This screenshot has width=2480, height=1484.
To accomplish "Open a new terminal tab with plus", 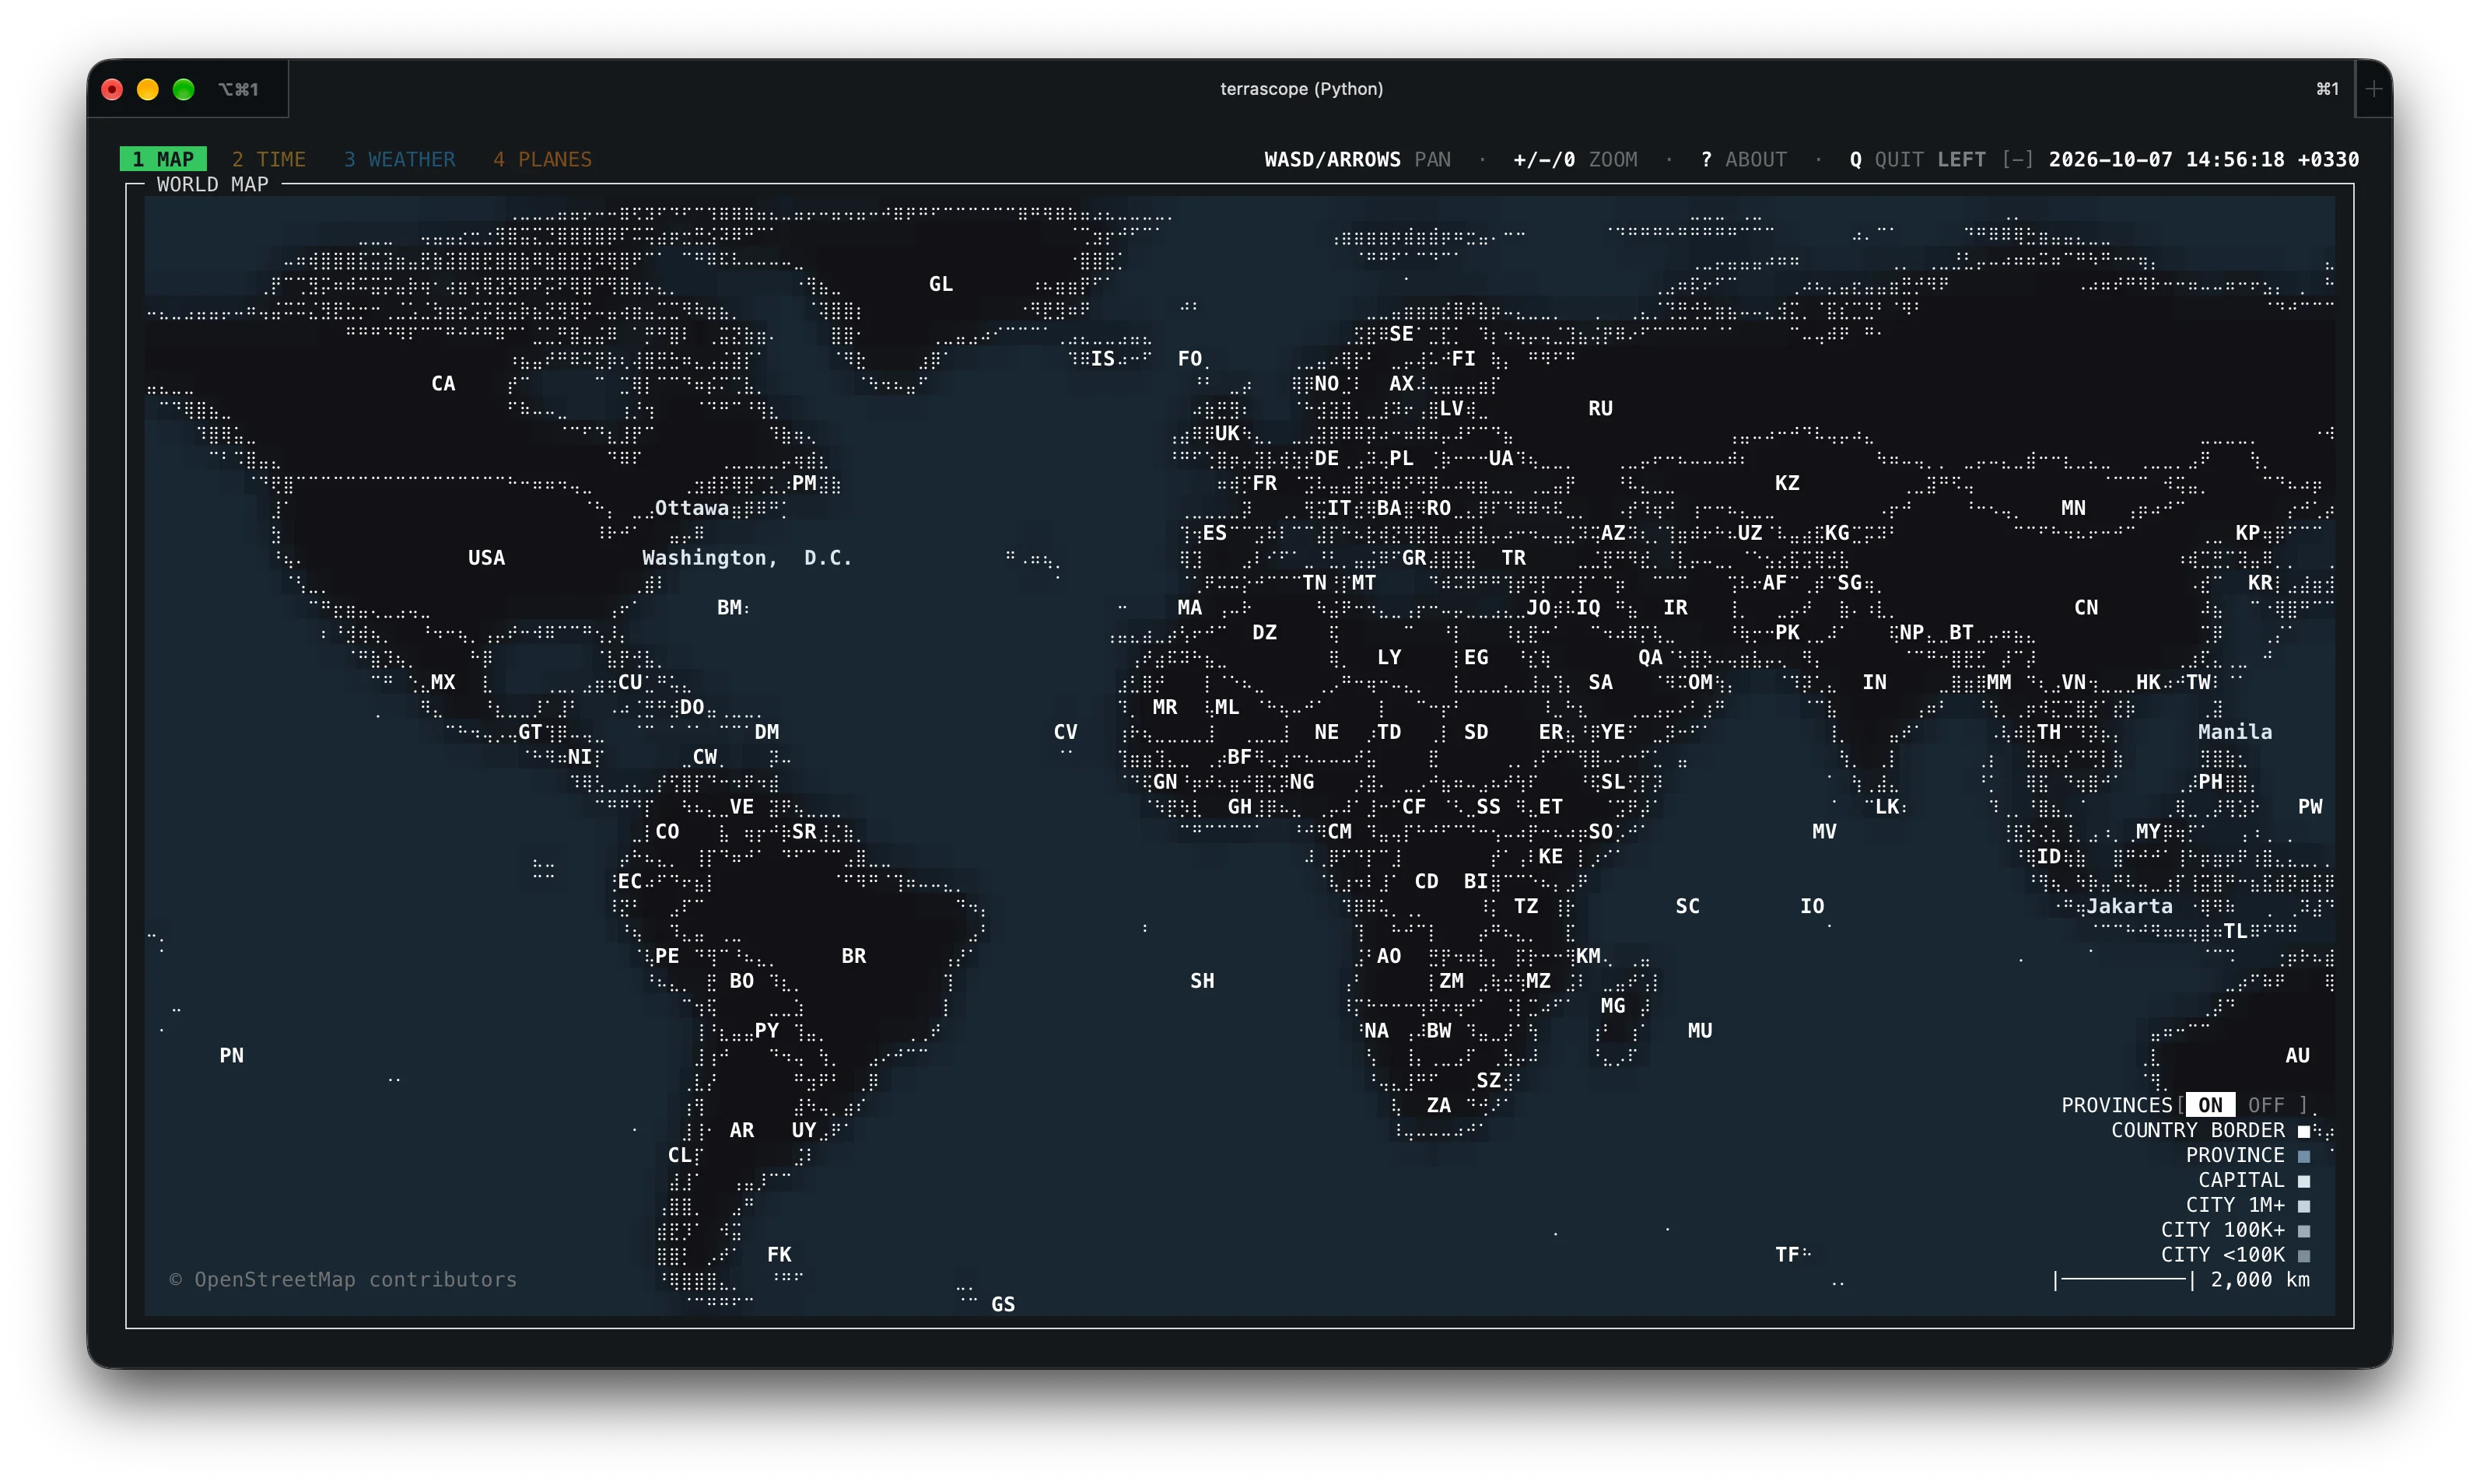I will click(2374, 89).
